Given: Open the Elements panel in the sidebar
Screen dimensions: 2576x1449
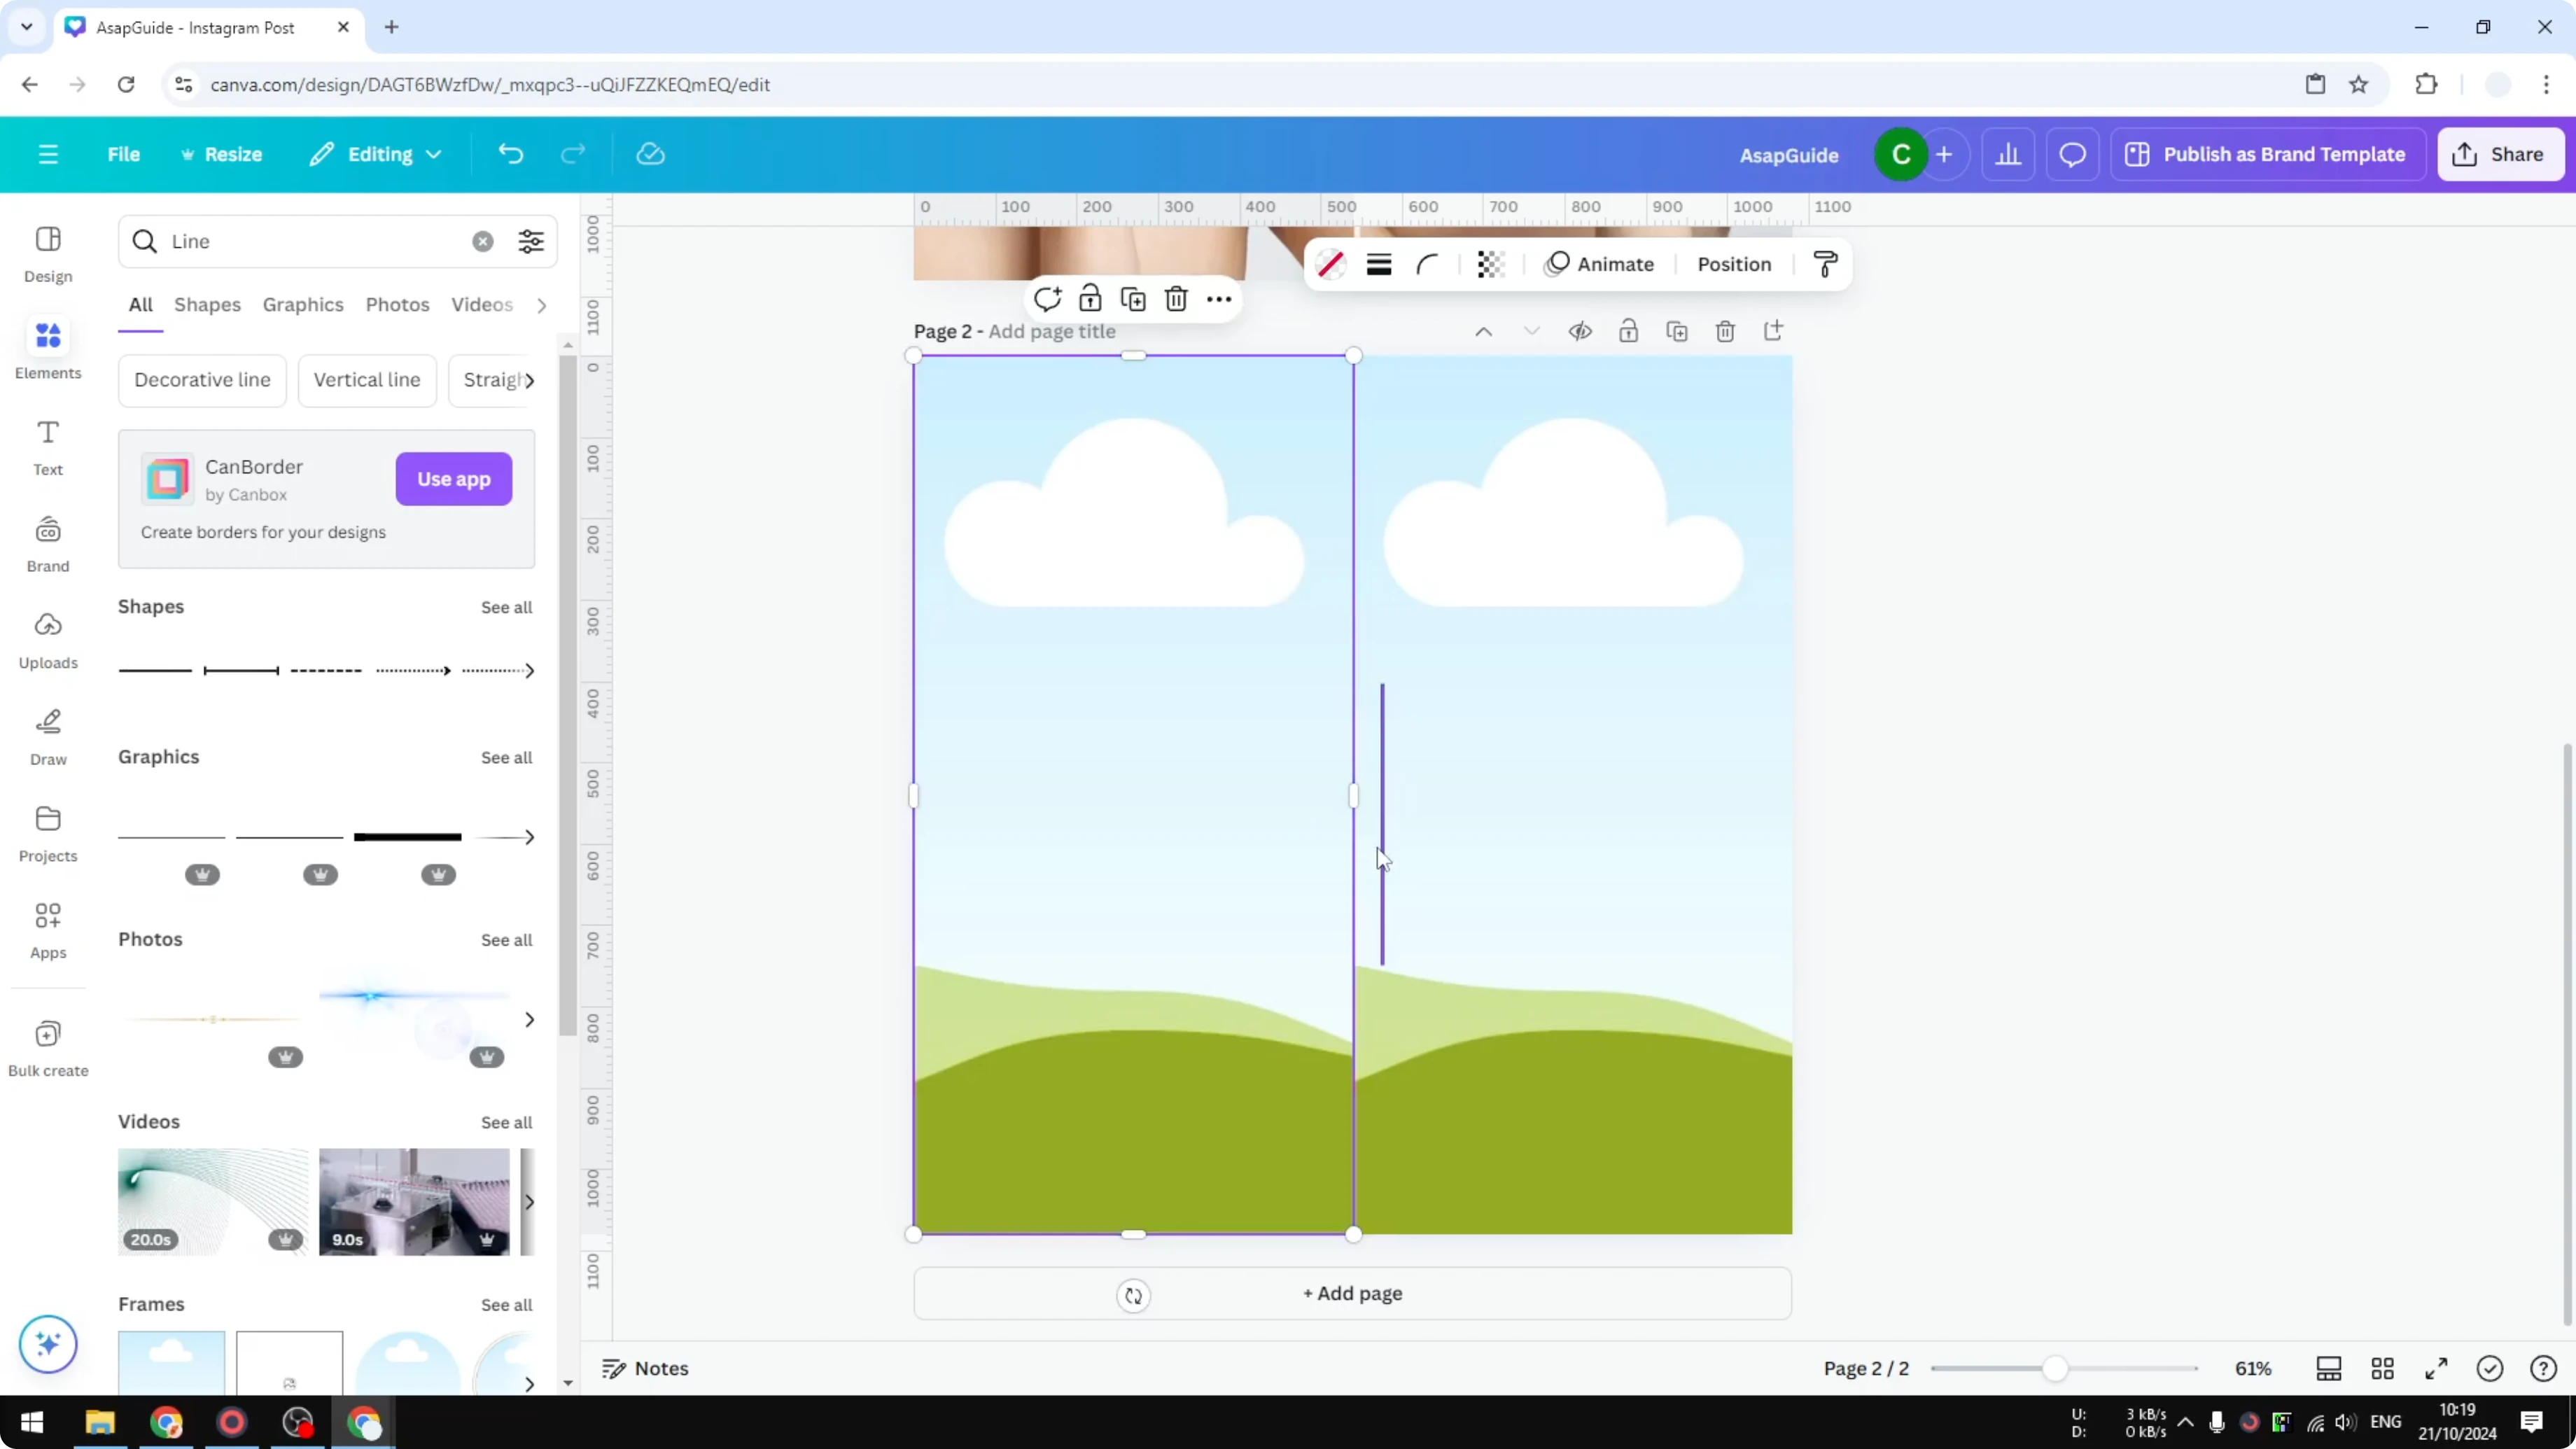Looking at the screenshot, I should point(47,348).
